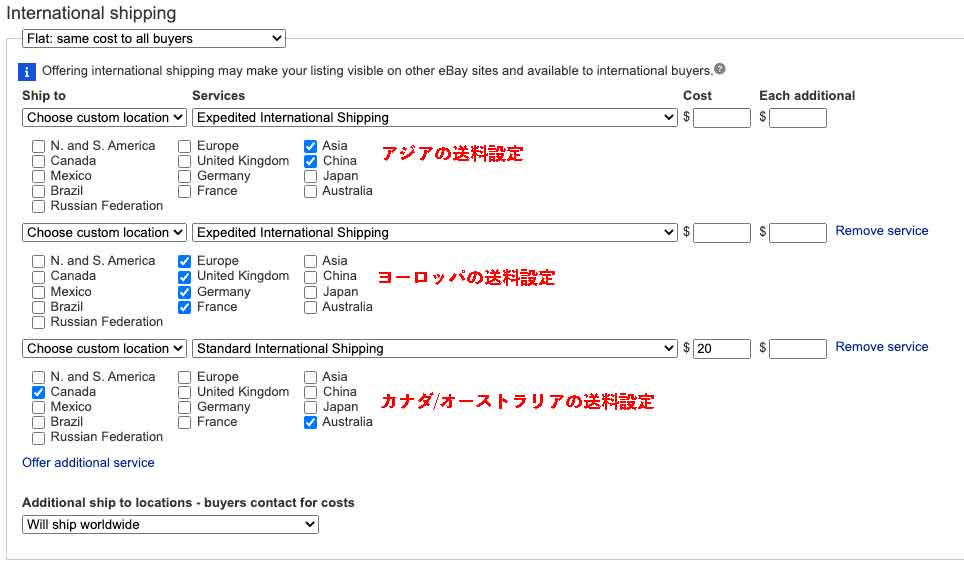This screenshot has width=964, height=571.
Task: Check Canada in second service
Action: pos(38,277)
